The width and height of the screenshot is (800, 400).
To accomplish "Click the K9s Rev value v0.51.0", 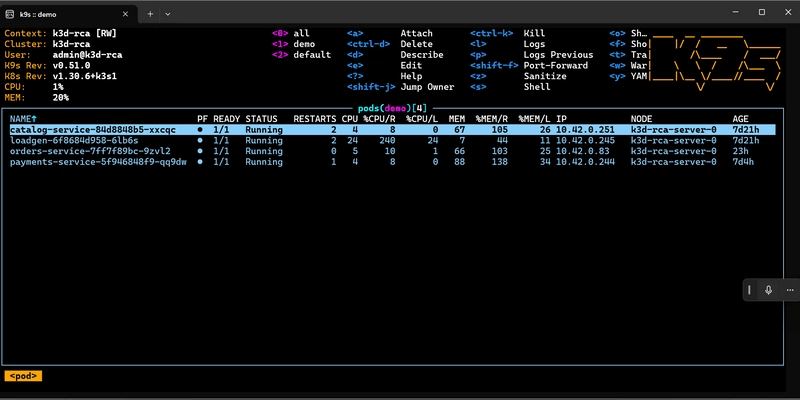I will (x=71, y=65).
